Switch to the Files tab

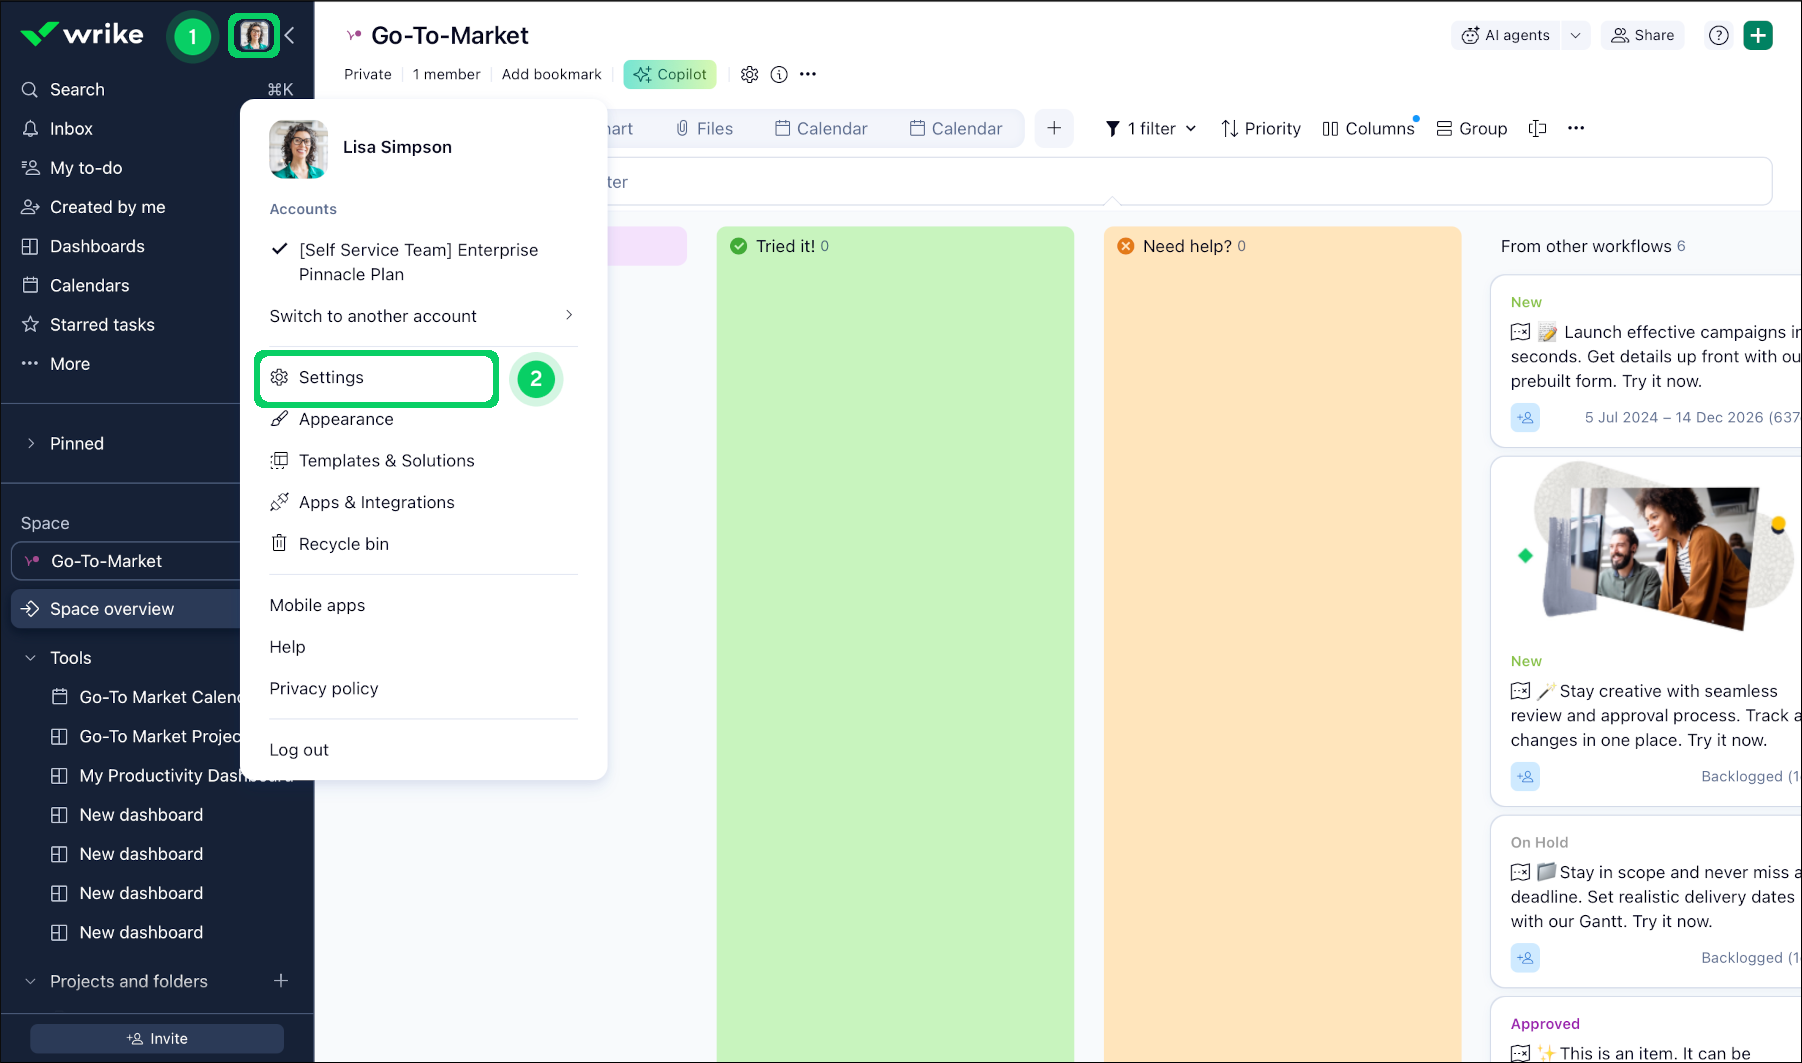pyautogui.click(x=704, y=128)
